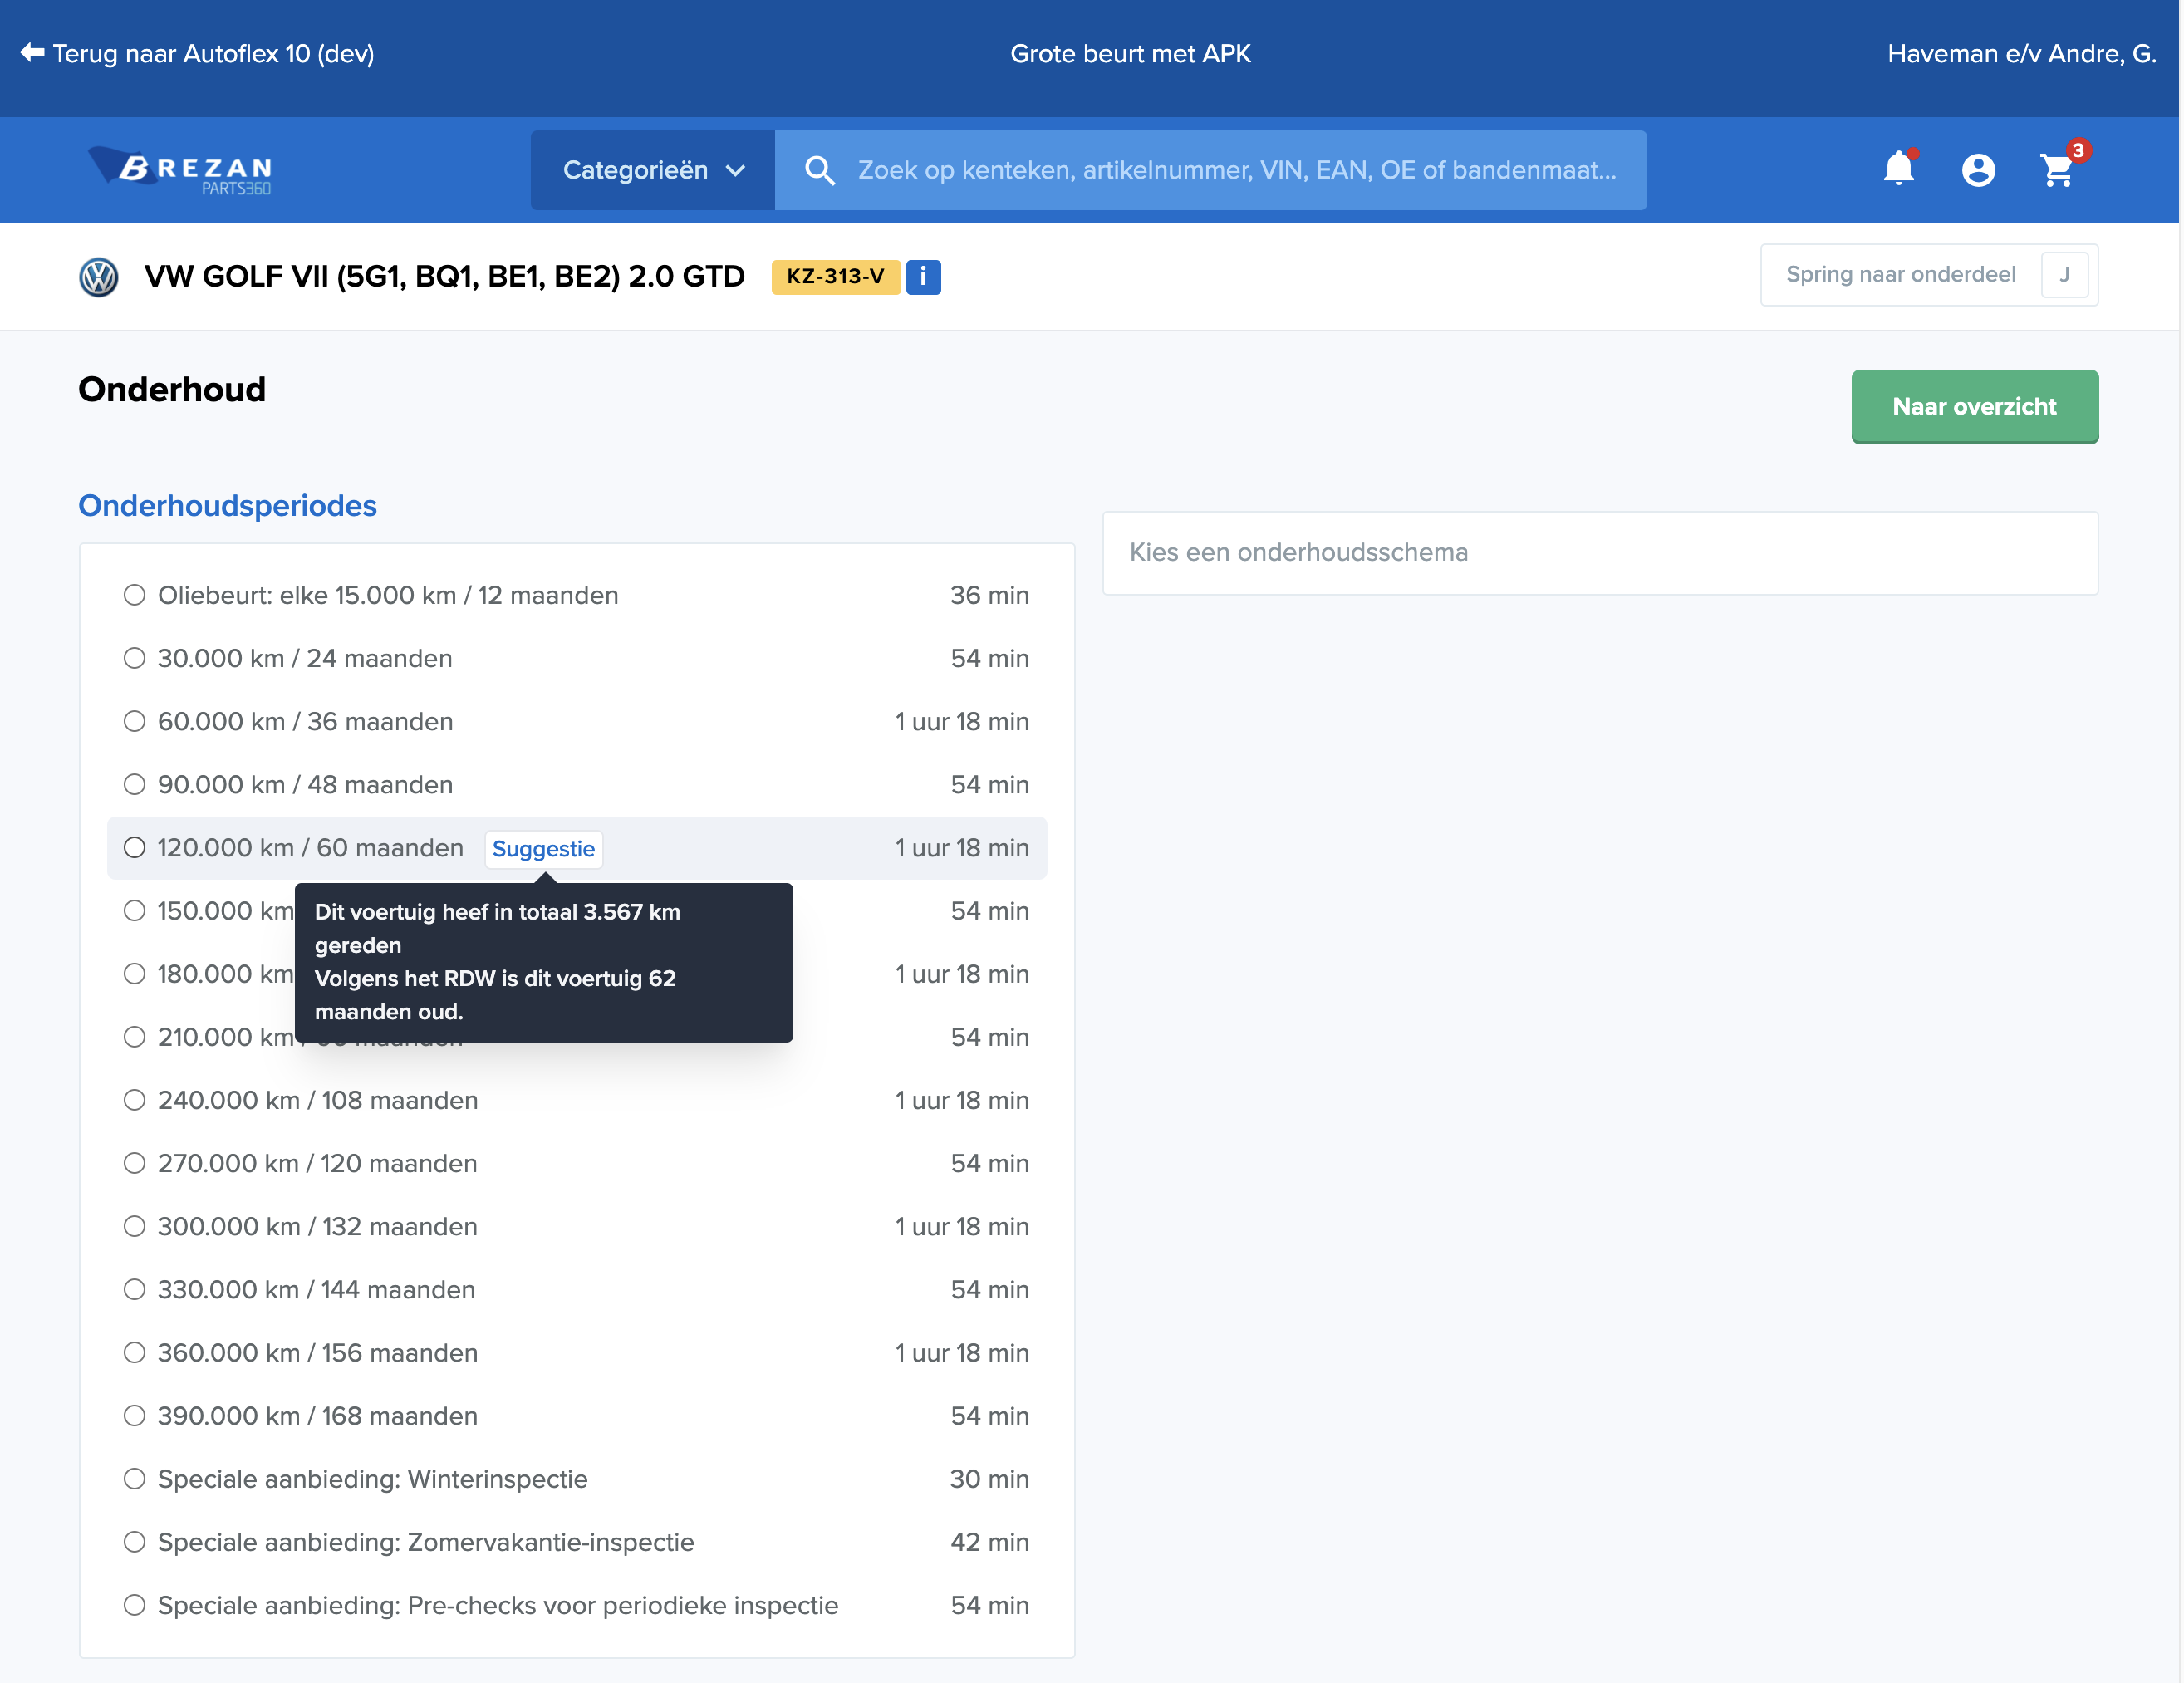The height and width of the screenshot is (1683, 2184).
Task: Click the back arrow to Autoflex
Action: coord(32,53)
